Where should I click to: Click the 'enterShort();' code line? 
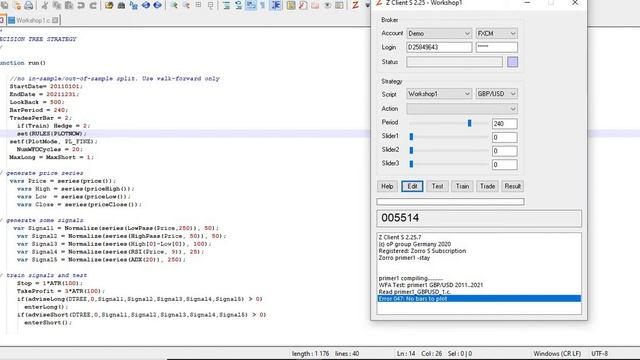(x=47, y=323)
